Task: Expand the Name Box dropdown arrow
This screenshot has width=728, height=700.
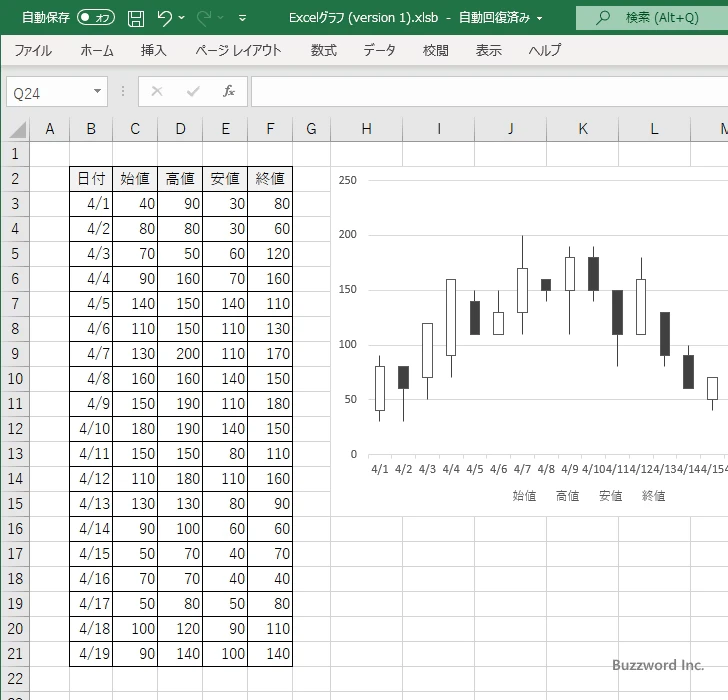Action: pos(98,91)
